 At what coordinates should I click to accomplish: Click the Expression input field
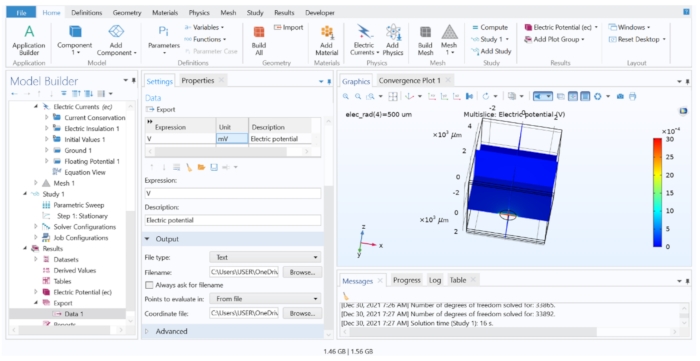pos(233,194)
